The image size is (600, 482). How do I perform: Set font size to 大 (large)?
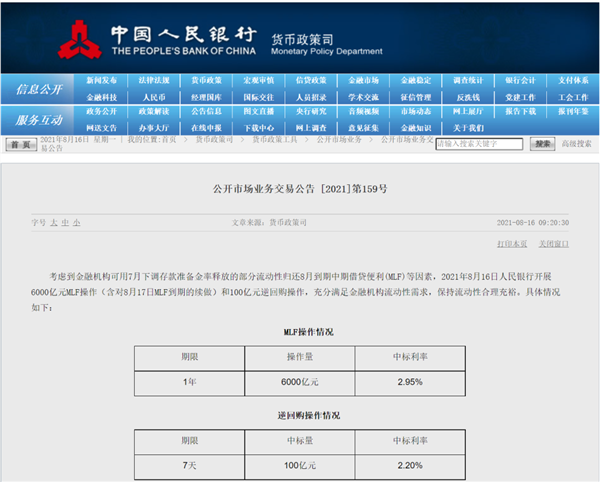click(54, 222)
